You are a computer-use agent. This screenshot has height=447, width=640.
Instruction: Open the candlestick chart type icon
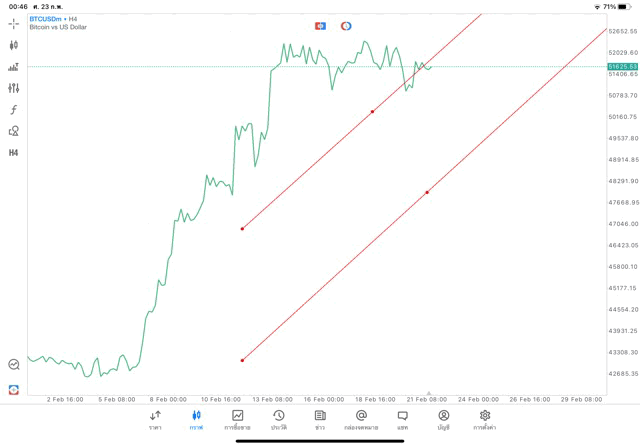pyautogui.click(x=14, y=45)
